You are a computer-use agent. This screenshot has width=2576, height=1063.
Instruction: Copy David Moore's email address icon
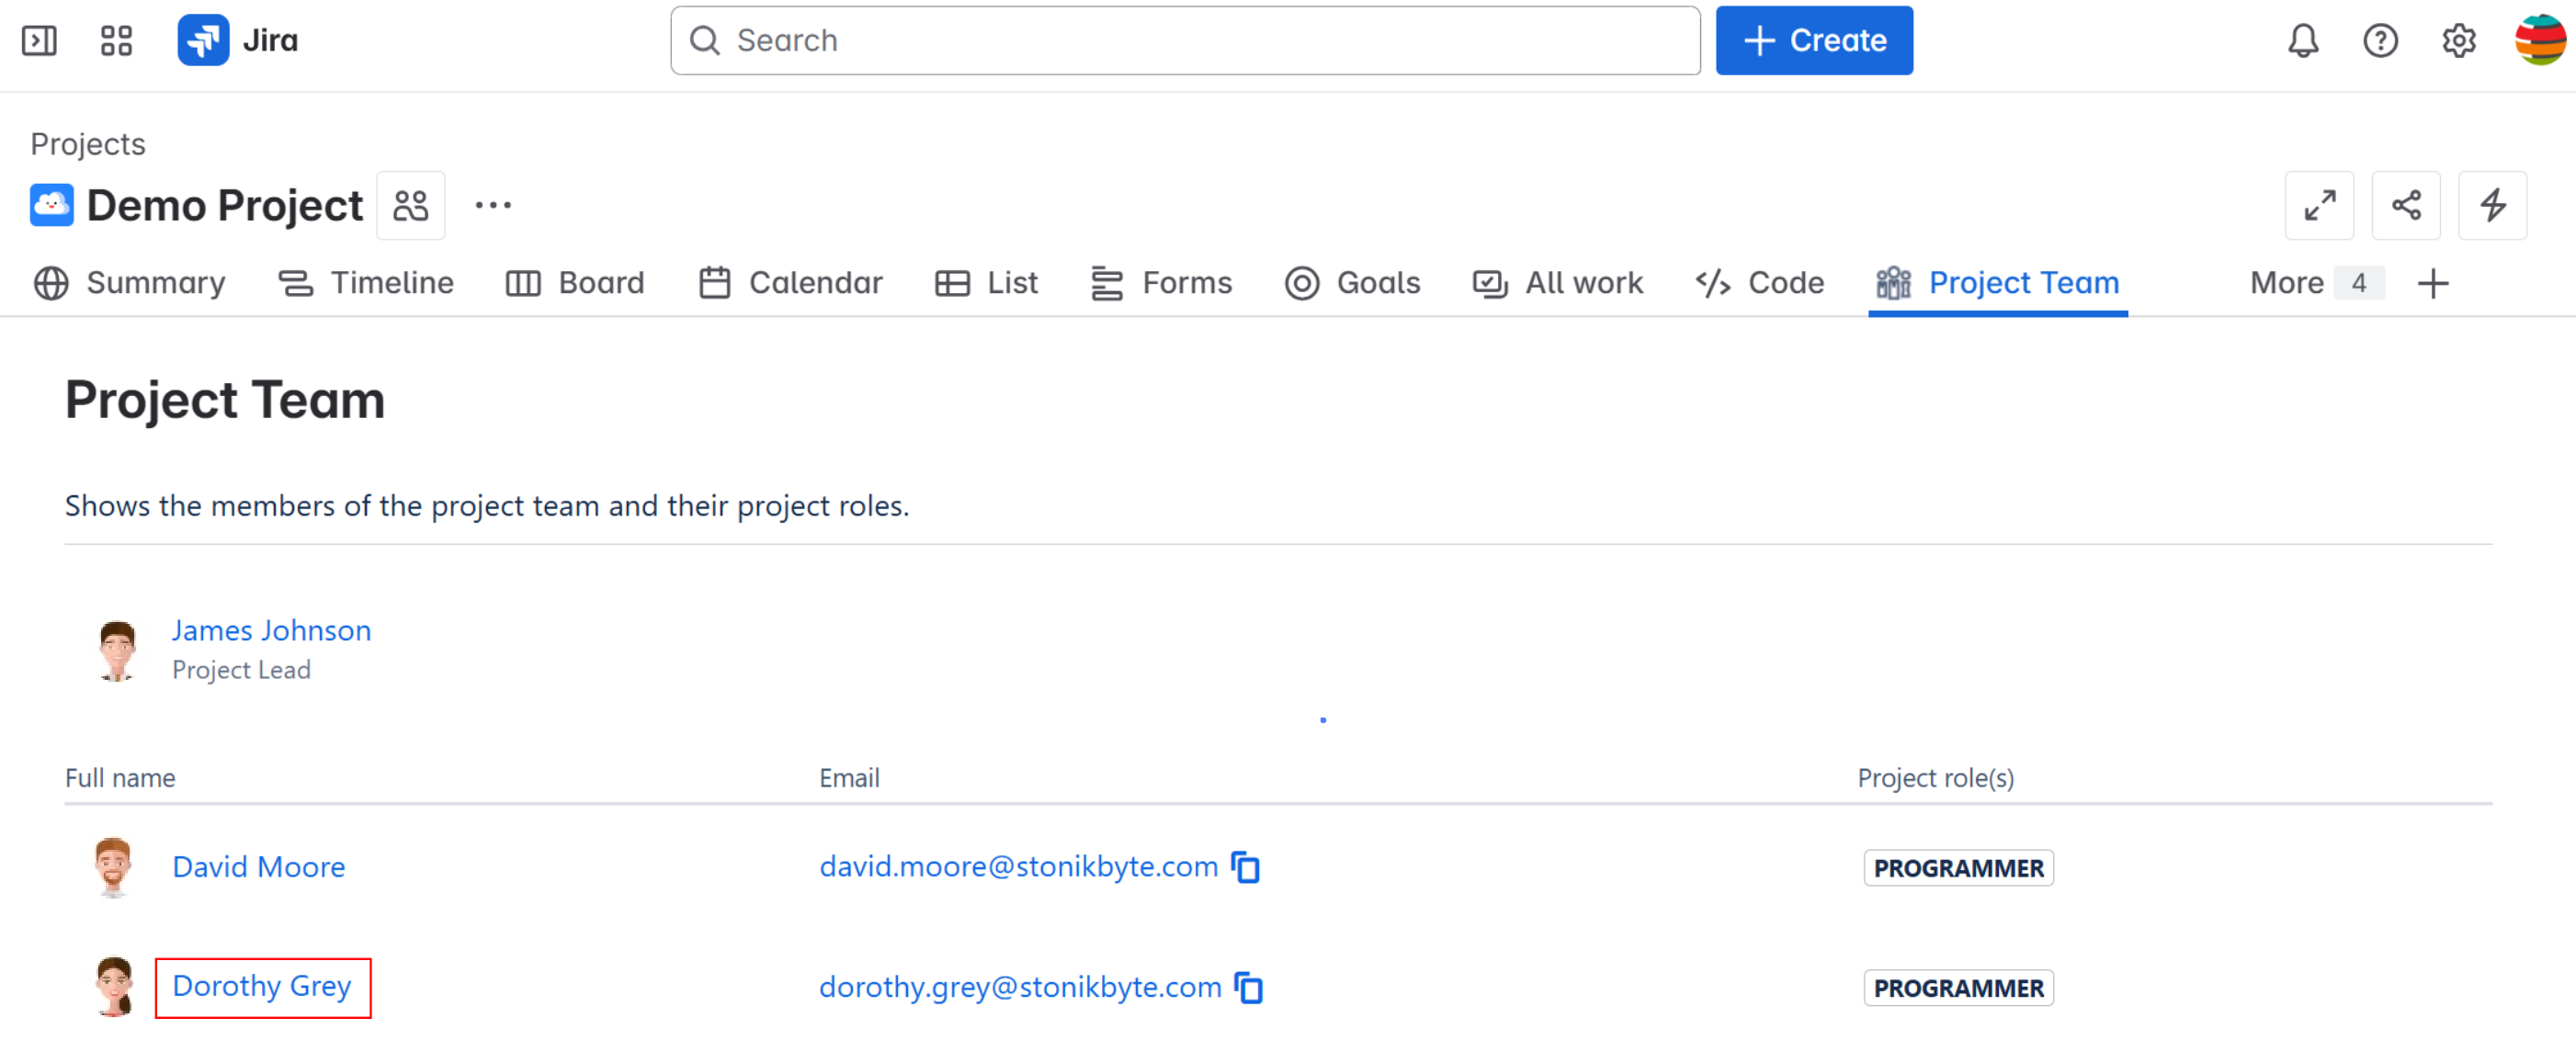(x=1246, y=867)
